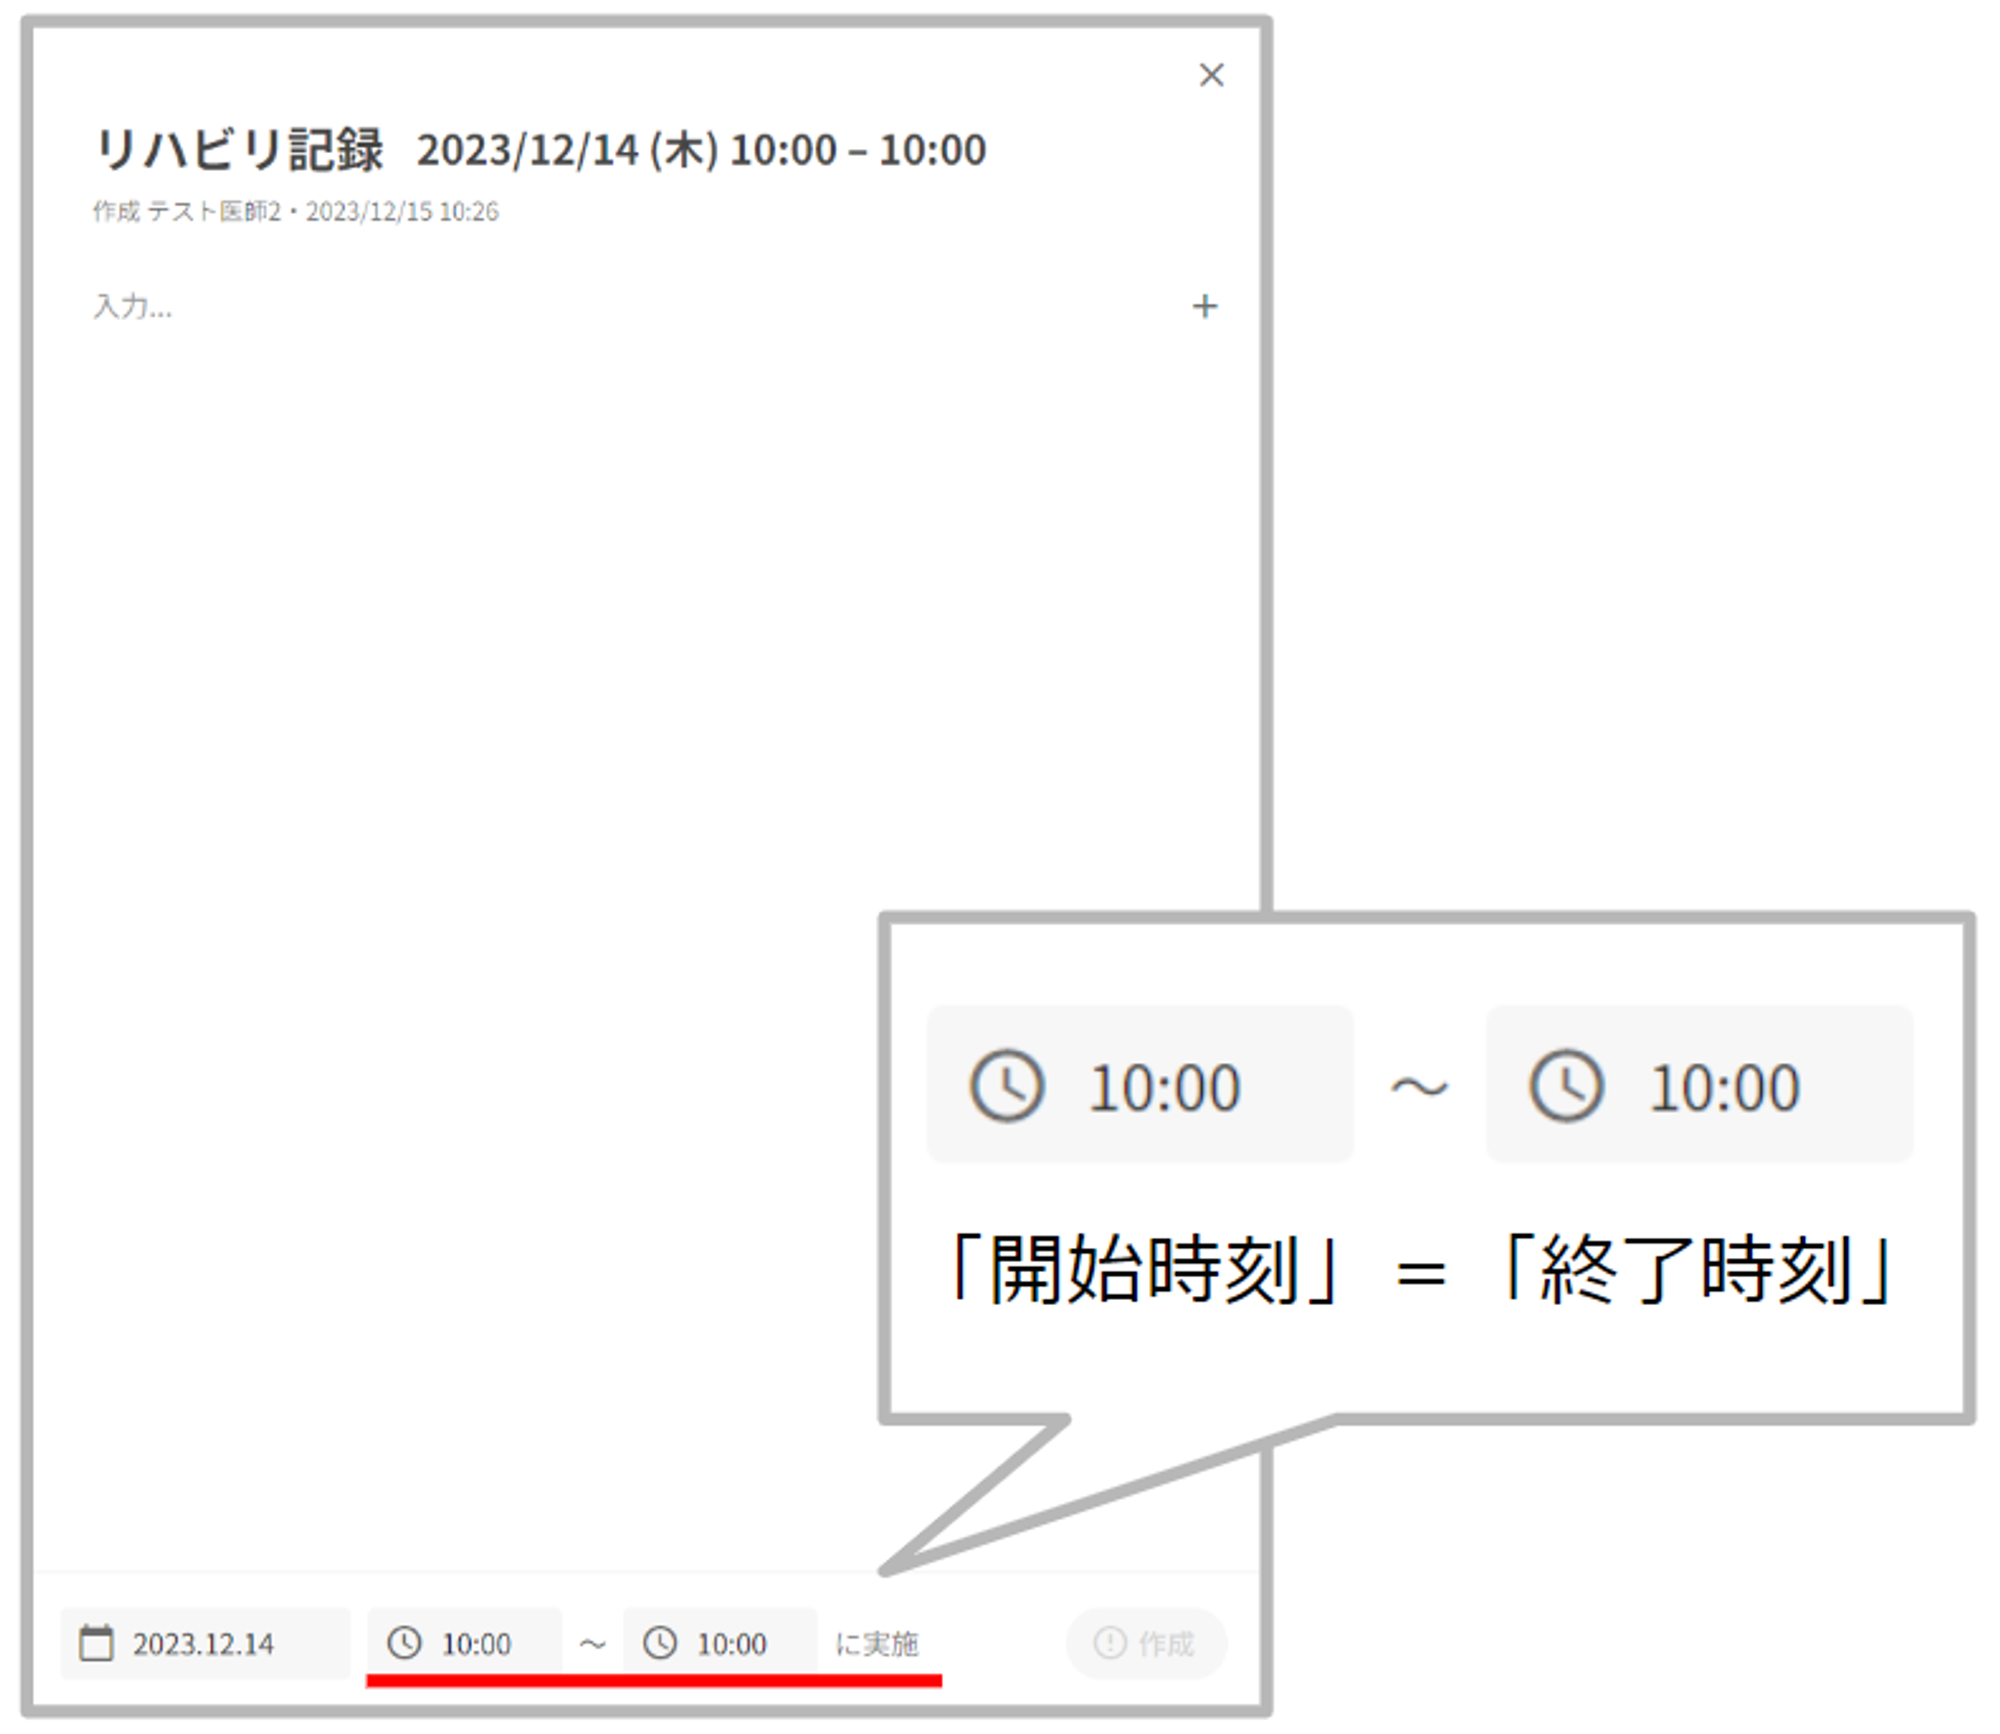Click the calendar icon in date field
2000x1734 pixels.
[97, 1643]
